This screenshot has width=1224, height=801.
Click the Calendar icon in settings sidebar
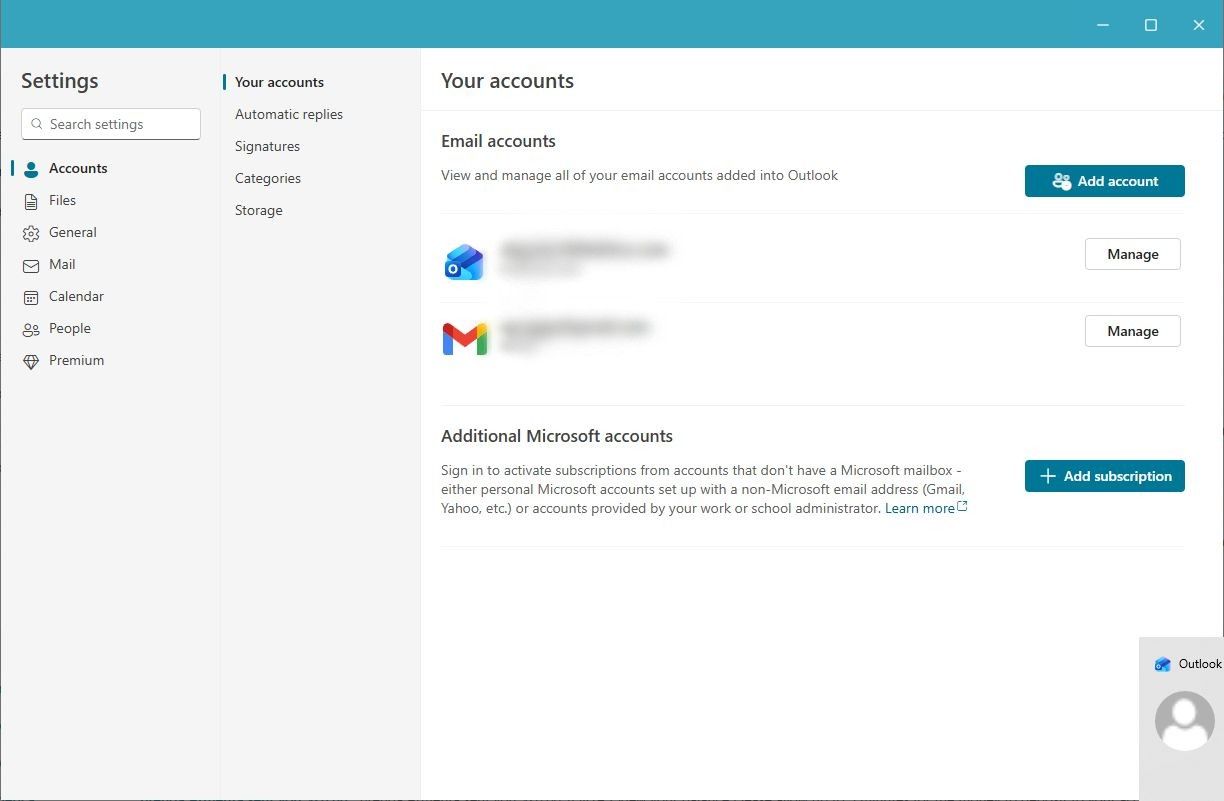31,297
